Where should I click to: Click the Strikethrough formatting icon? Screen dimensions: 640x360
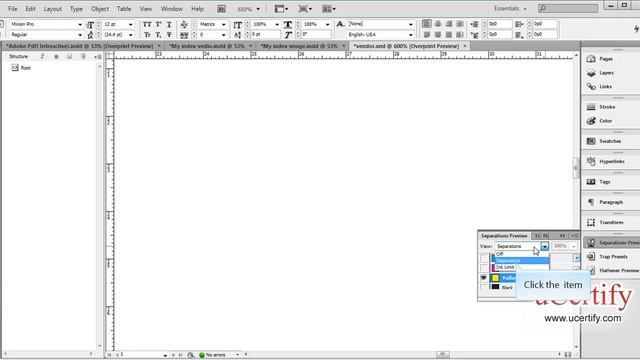pos(169,35)
